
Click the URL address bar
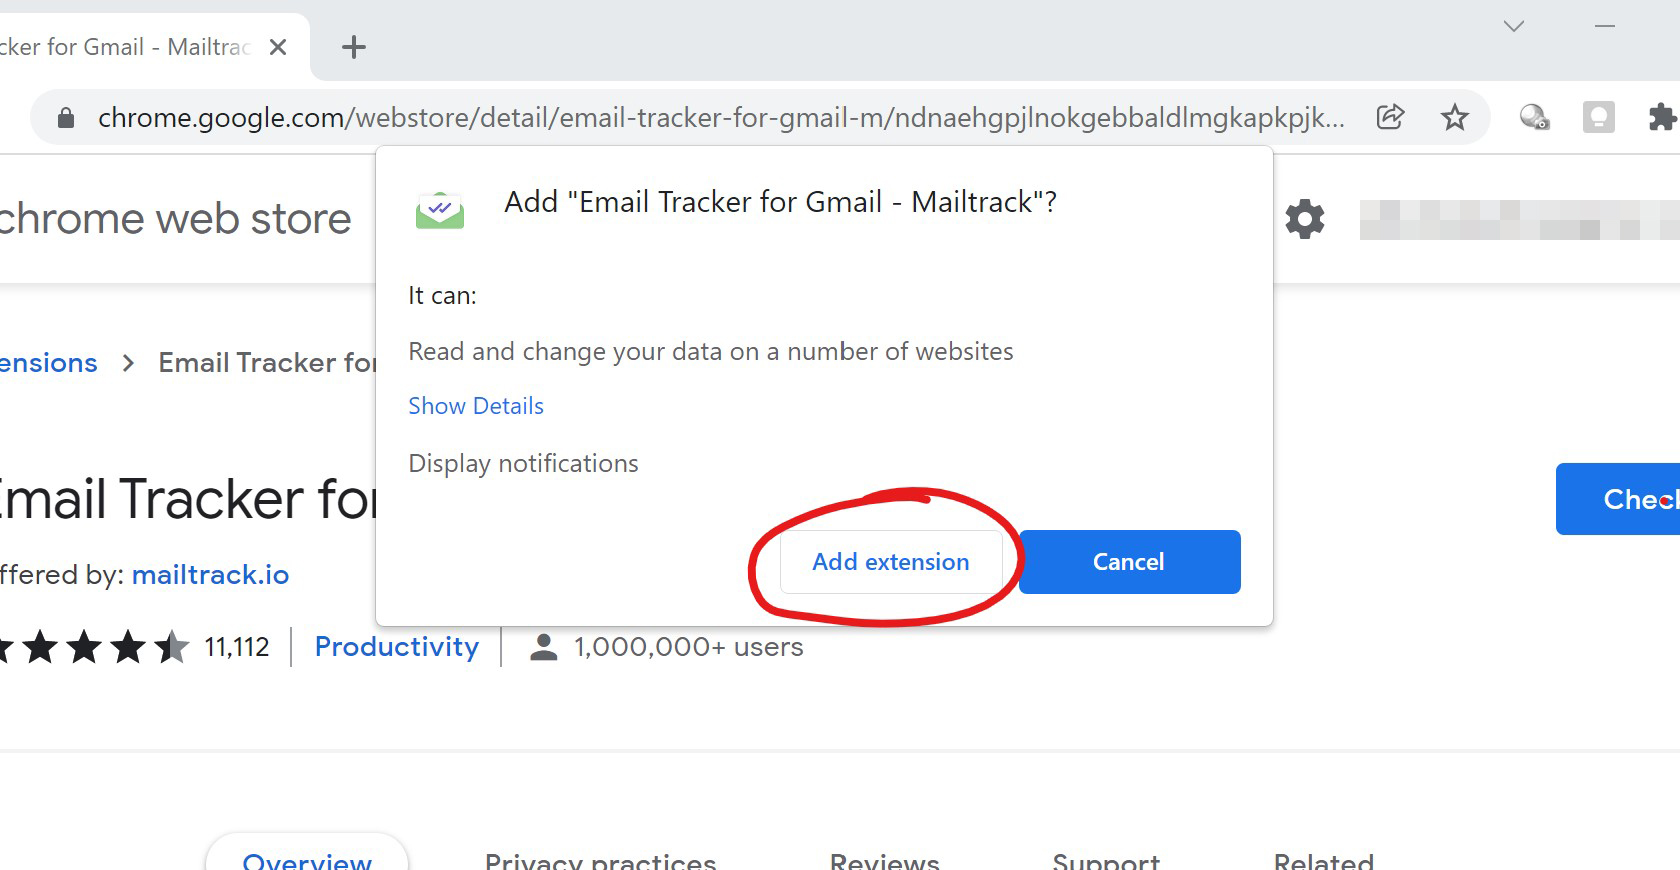click(720, 118)
